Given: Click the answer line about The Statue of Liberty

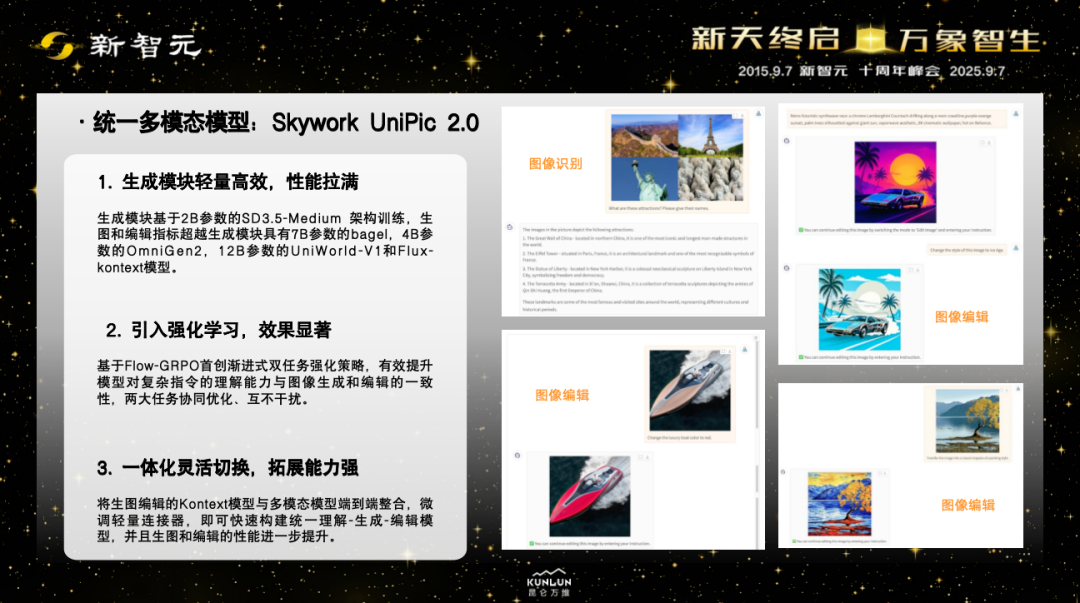Looking at the screenshot, I should click(638, 272).
